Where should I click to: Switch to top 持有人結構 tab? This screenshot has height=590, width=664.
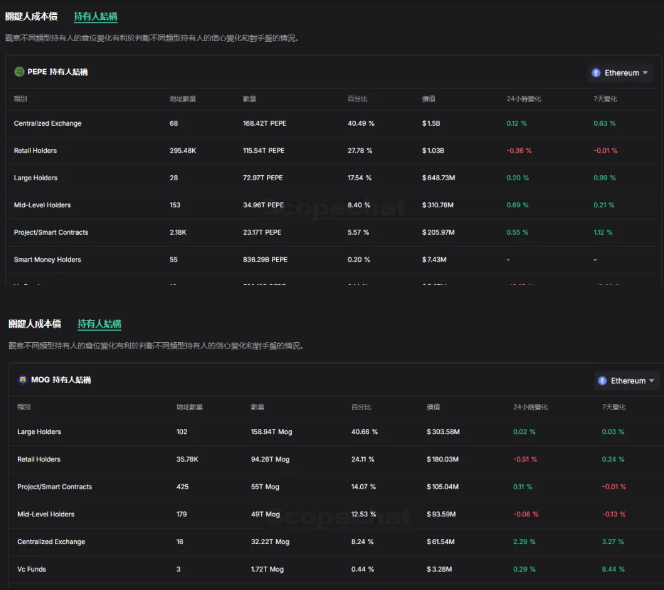tap(96, 17)
